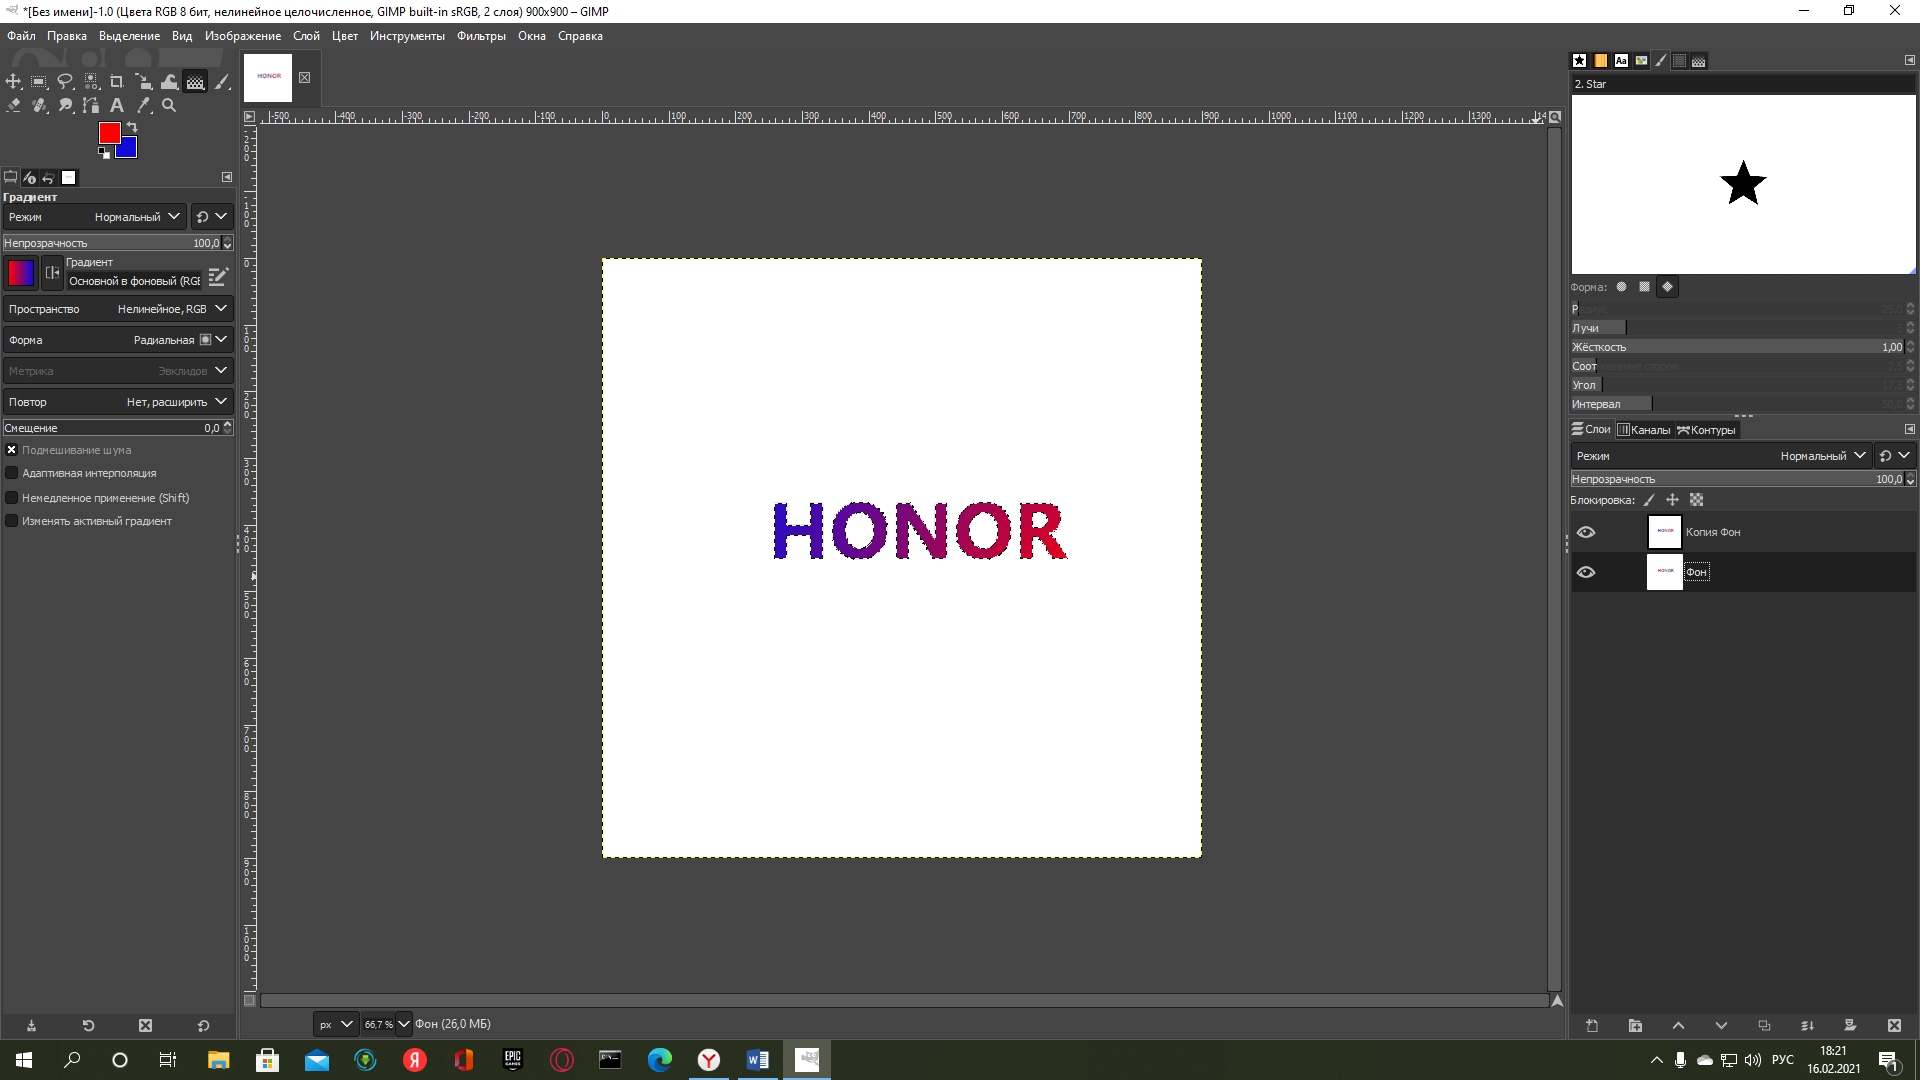Select the Smudge tool

(65, 105)
